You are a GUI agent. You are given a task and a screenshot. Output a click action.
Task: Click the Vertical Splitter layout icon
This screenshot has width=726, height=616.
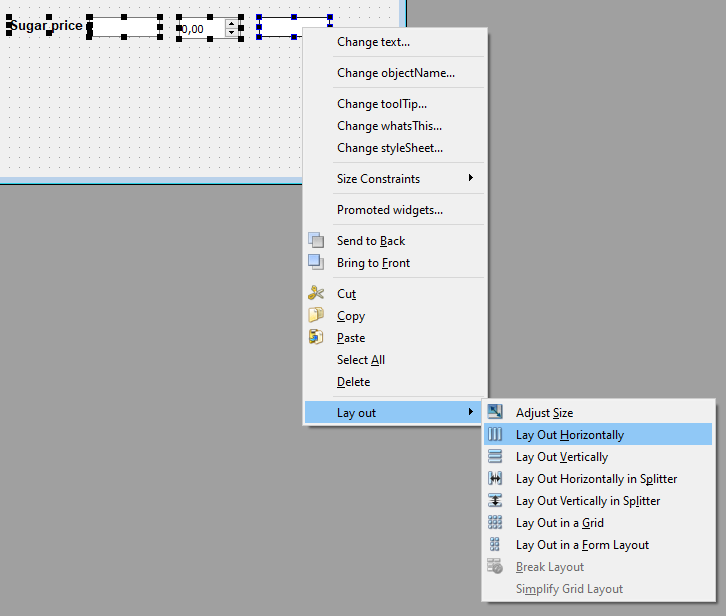point(495,500)
